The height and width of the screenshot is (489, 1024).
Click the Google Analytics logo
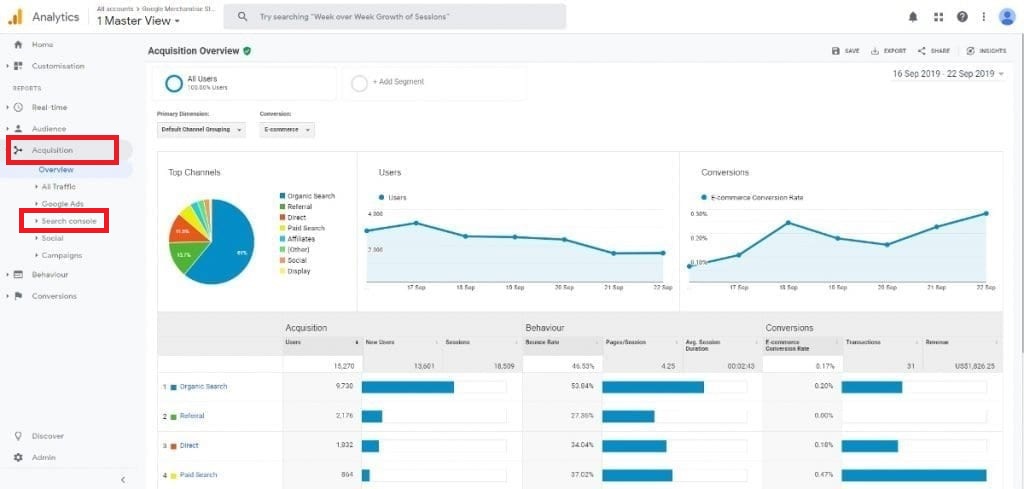[x=15, y=16]
